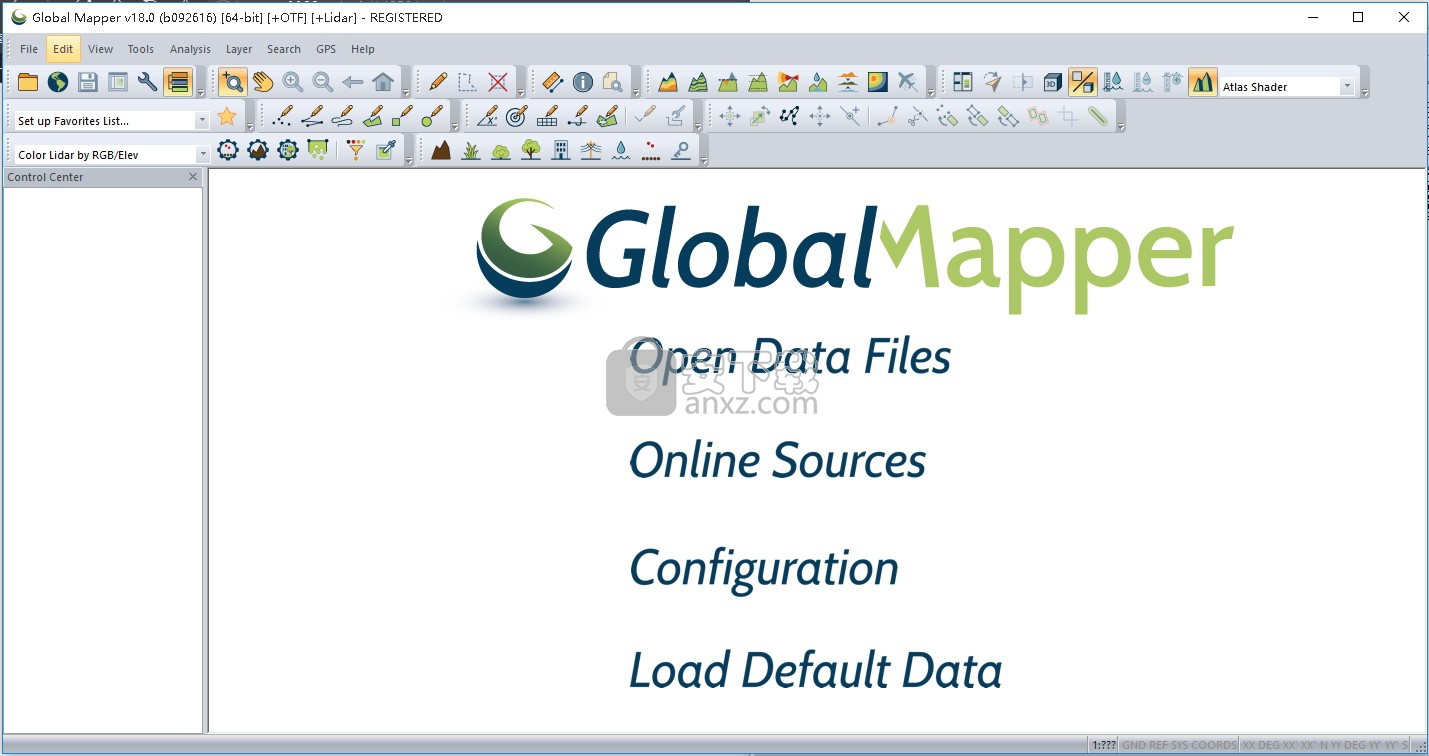Click the 1:??? scale status text
The height and width of the screenshot is (756, 1429).
(1104, 745)
